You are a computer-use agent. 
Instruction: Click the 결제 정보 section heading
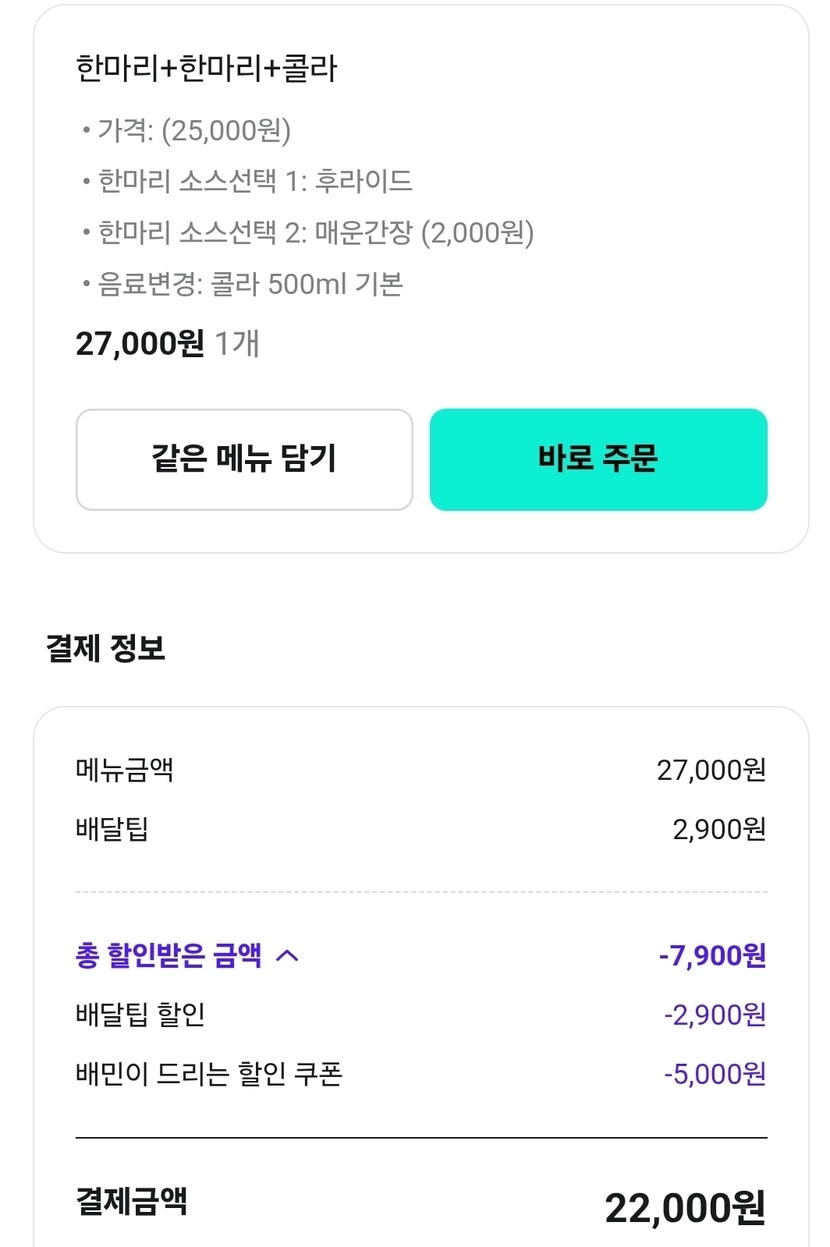(x=106, y=648)
